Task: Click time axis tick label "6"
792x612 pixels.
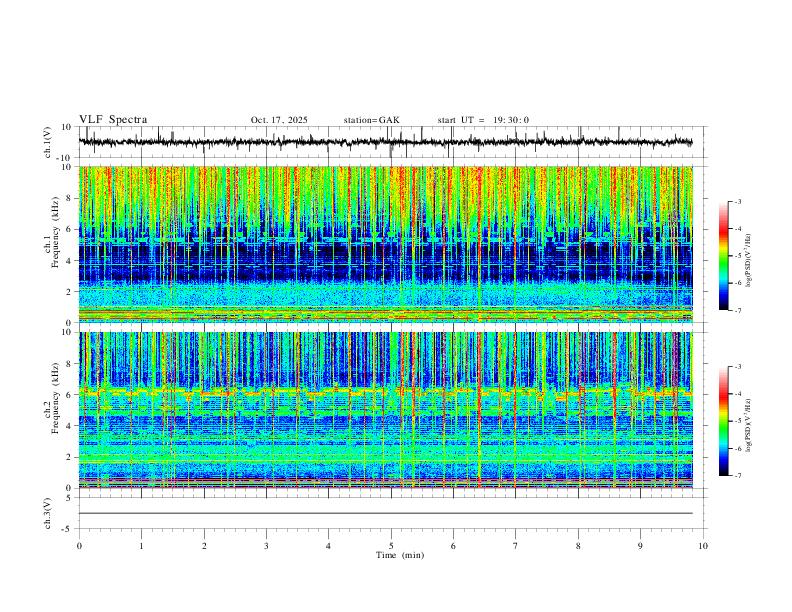Action: click(x=453, y=546)
